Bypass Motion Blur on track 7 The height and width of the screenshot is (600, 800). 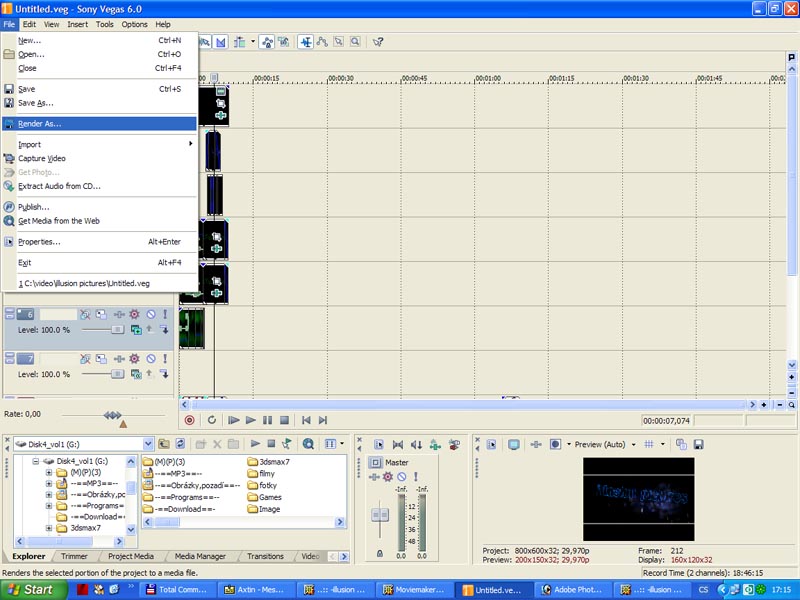point(85,359)
